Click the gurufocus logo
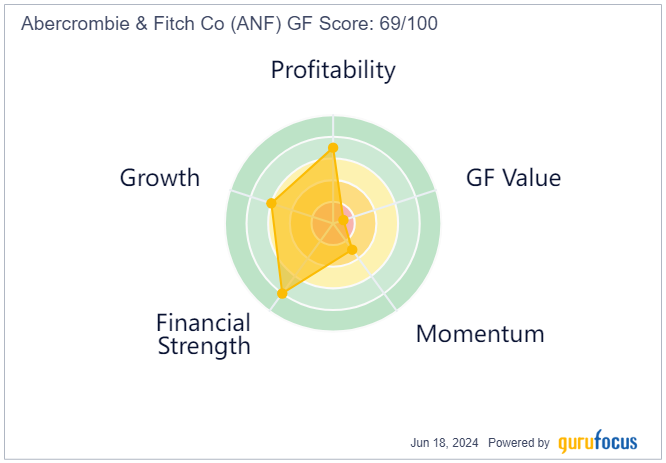666x463 pixels. coord(598,442)
